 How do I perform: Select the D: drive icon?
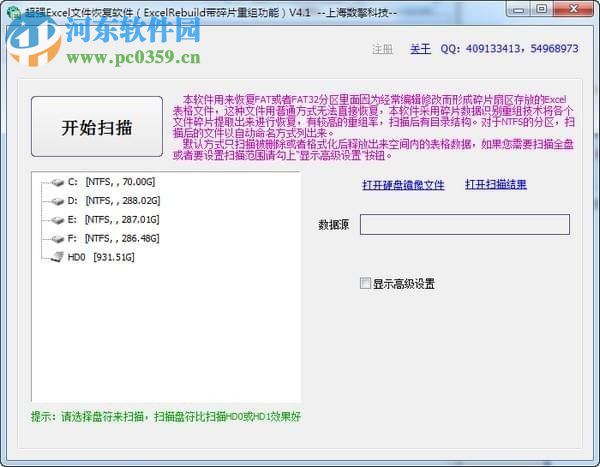tap(57, 201)
